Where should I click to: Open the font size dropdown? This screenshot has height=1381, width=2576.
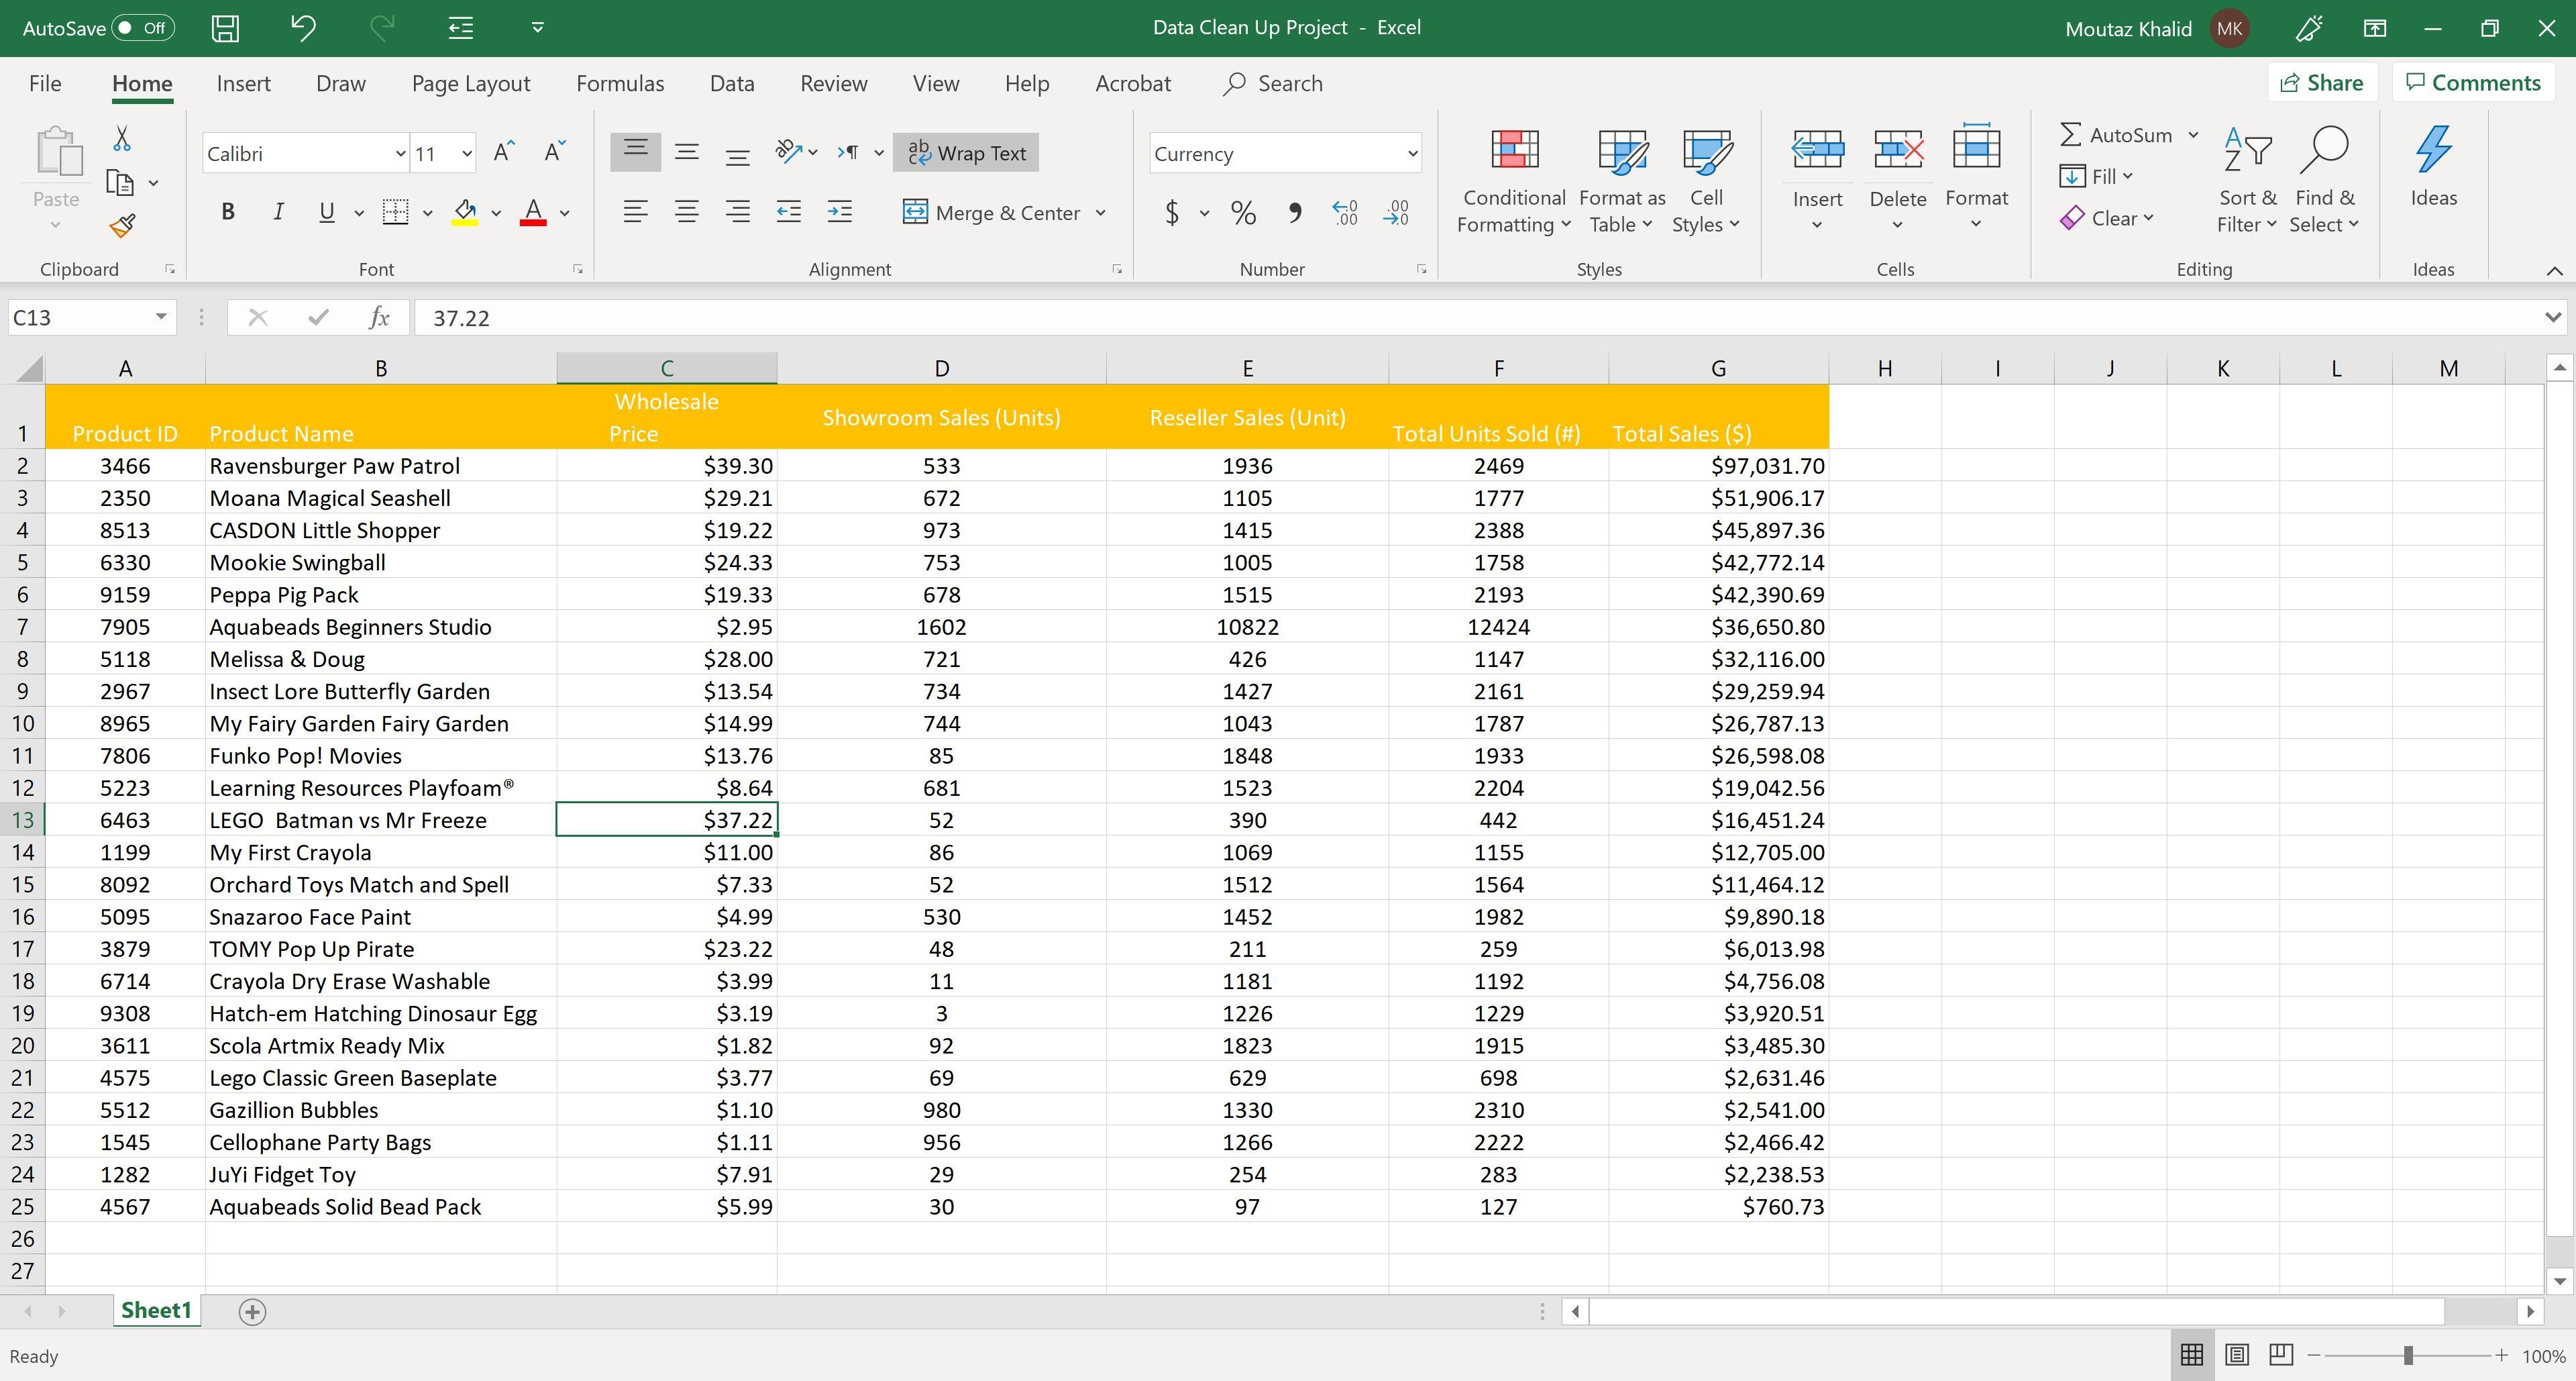coord(466,153)
